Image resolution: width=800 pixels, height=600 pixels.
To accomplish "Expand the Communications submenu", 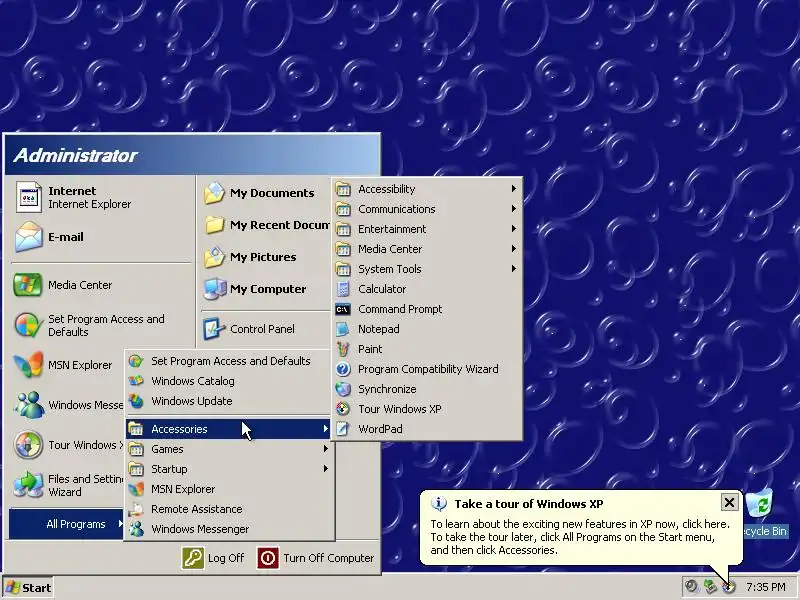I will coord(427,209).
